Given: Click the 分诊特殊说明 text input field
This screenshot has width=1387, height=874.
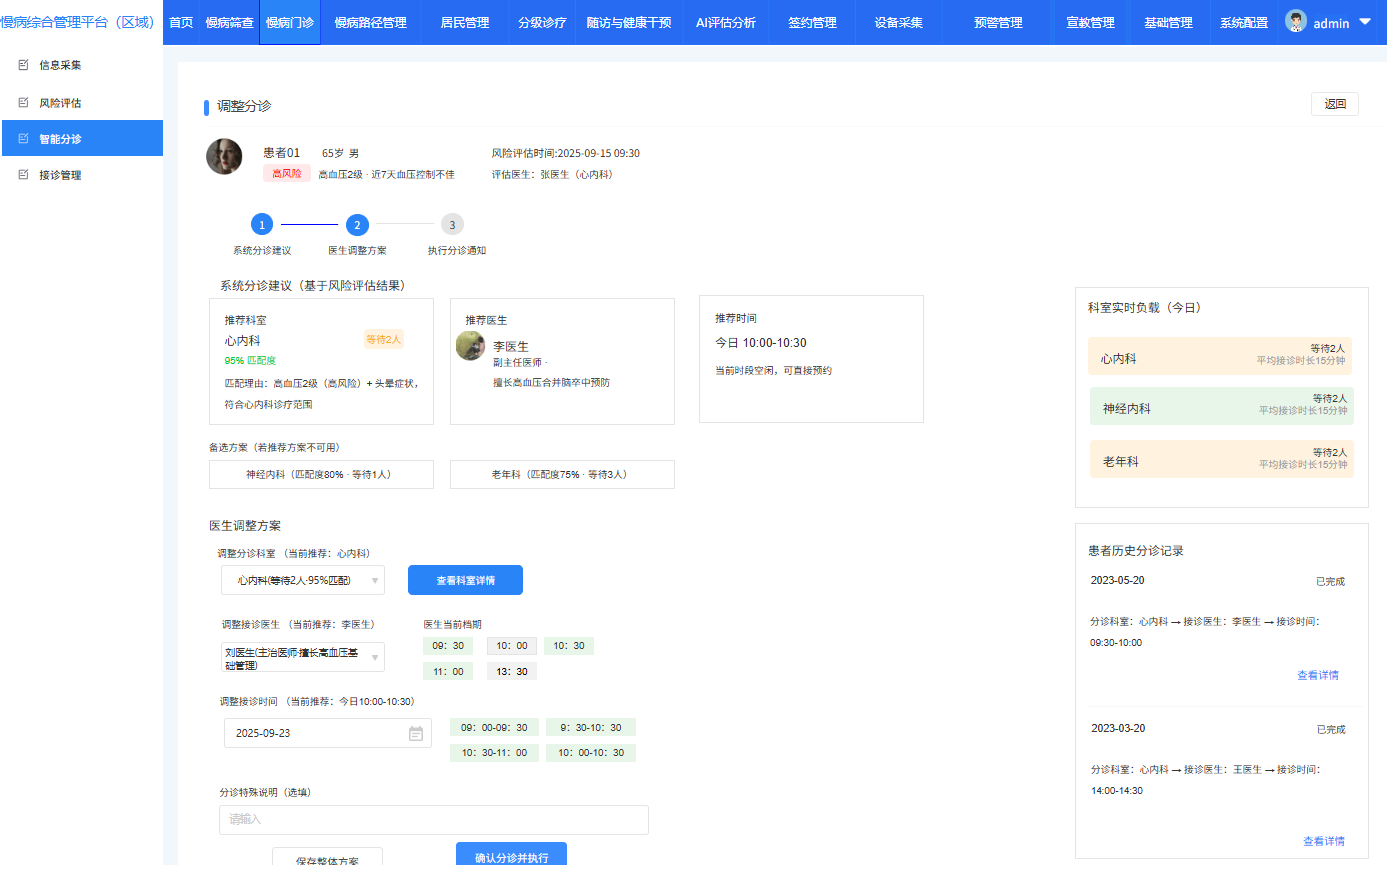Looking at the screenshot, I should tap(433, 820).
